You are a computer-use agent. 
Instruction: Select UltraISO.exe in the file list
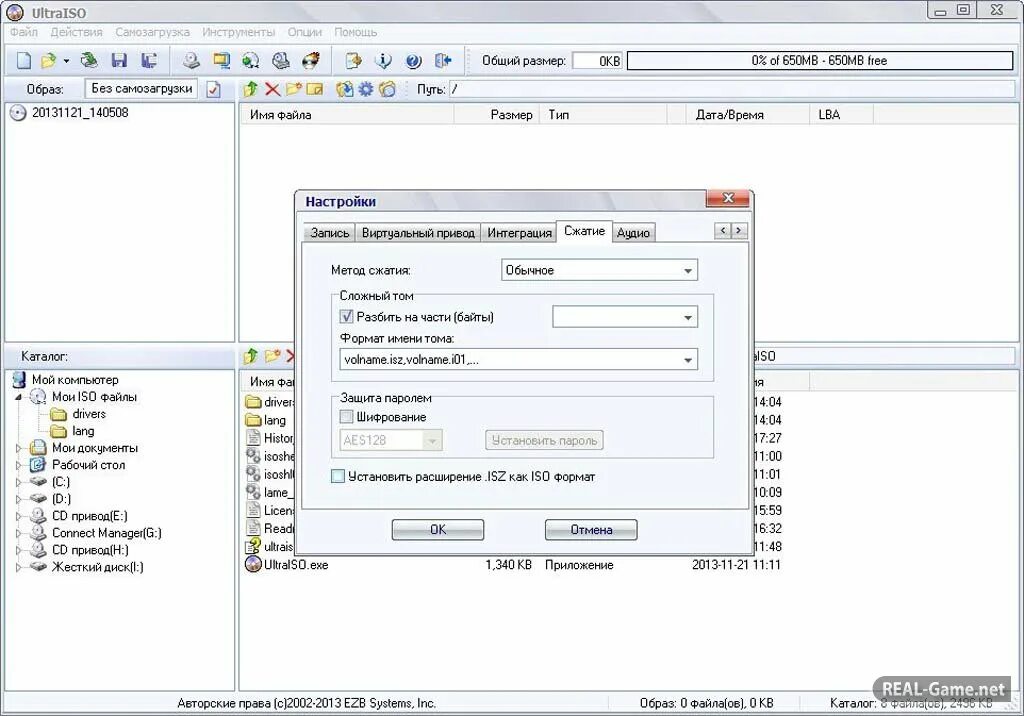click(295, 564)
